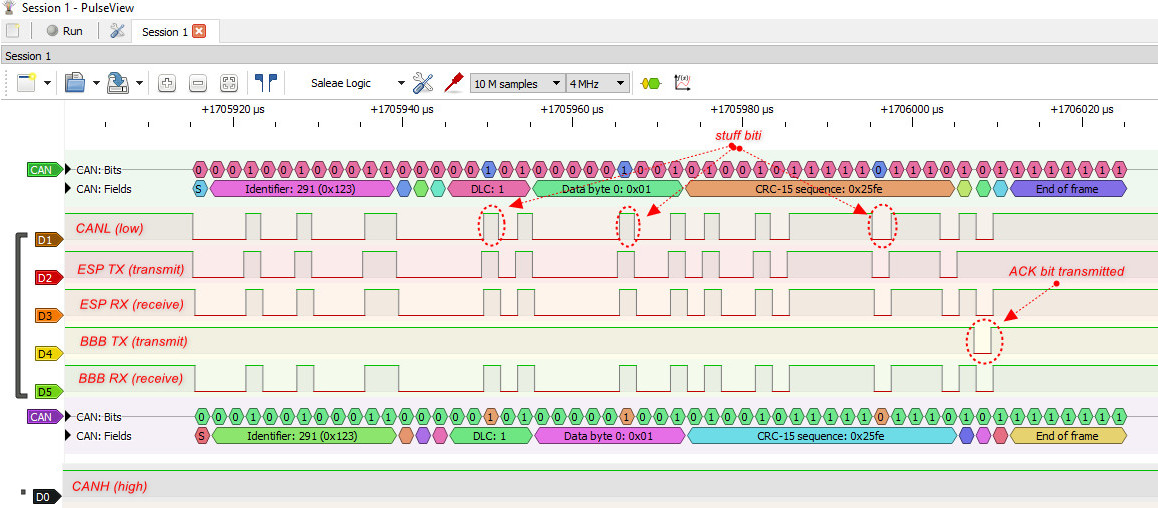Open the 4 MHz sample rate dropdown
This screenshot has width=1158, height=508.
click(597, 83)
